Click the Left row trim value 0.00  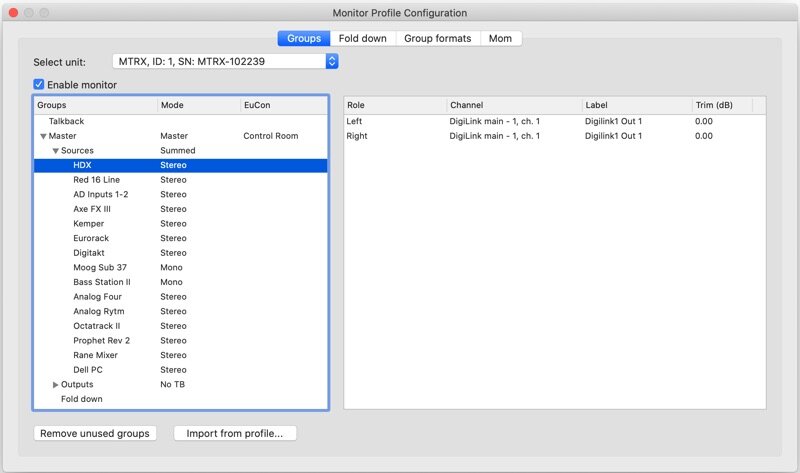pos(704,121)
